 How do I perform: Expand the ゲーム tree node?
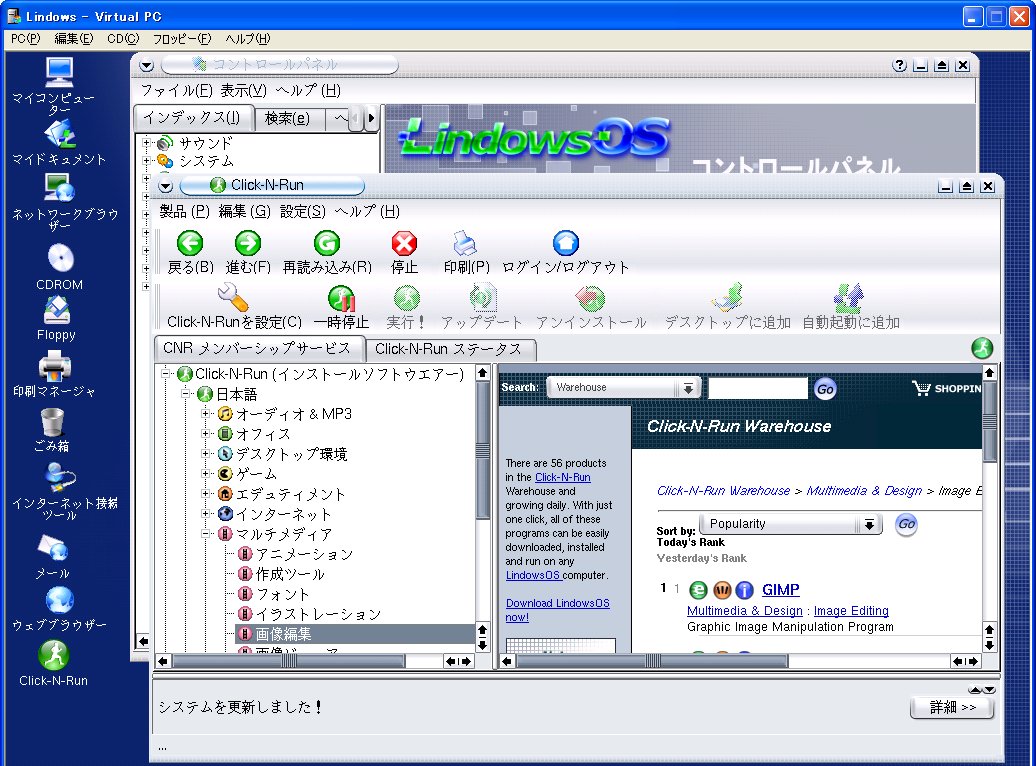point(205,473)
